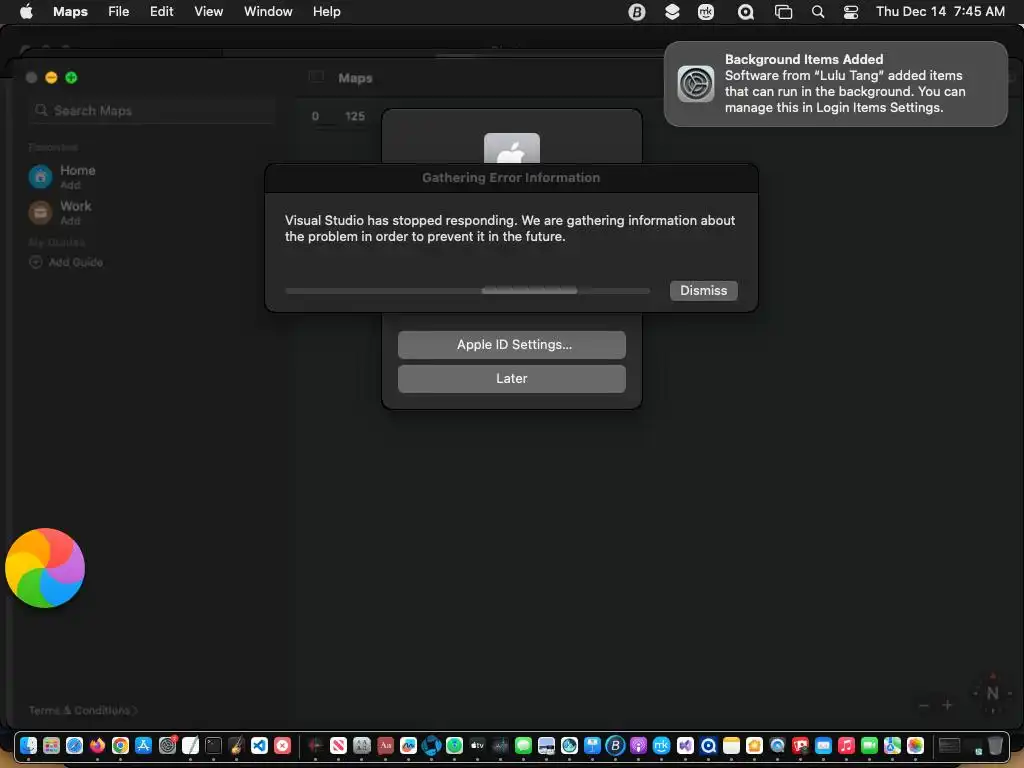1024x768 pixels.
Task: Open Spotlight search in menu bar
Action: coord(818,12)
